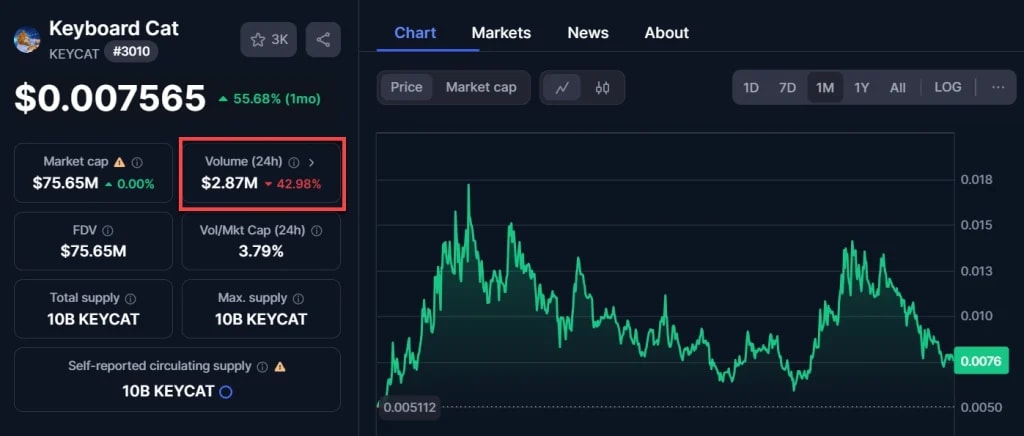Enable LOG scale on chart
1024x436 pixels.
[947, 87]
